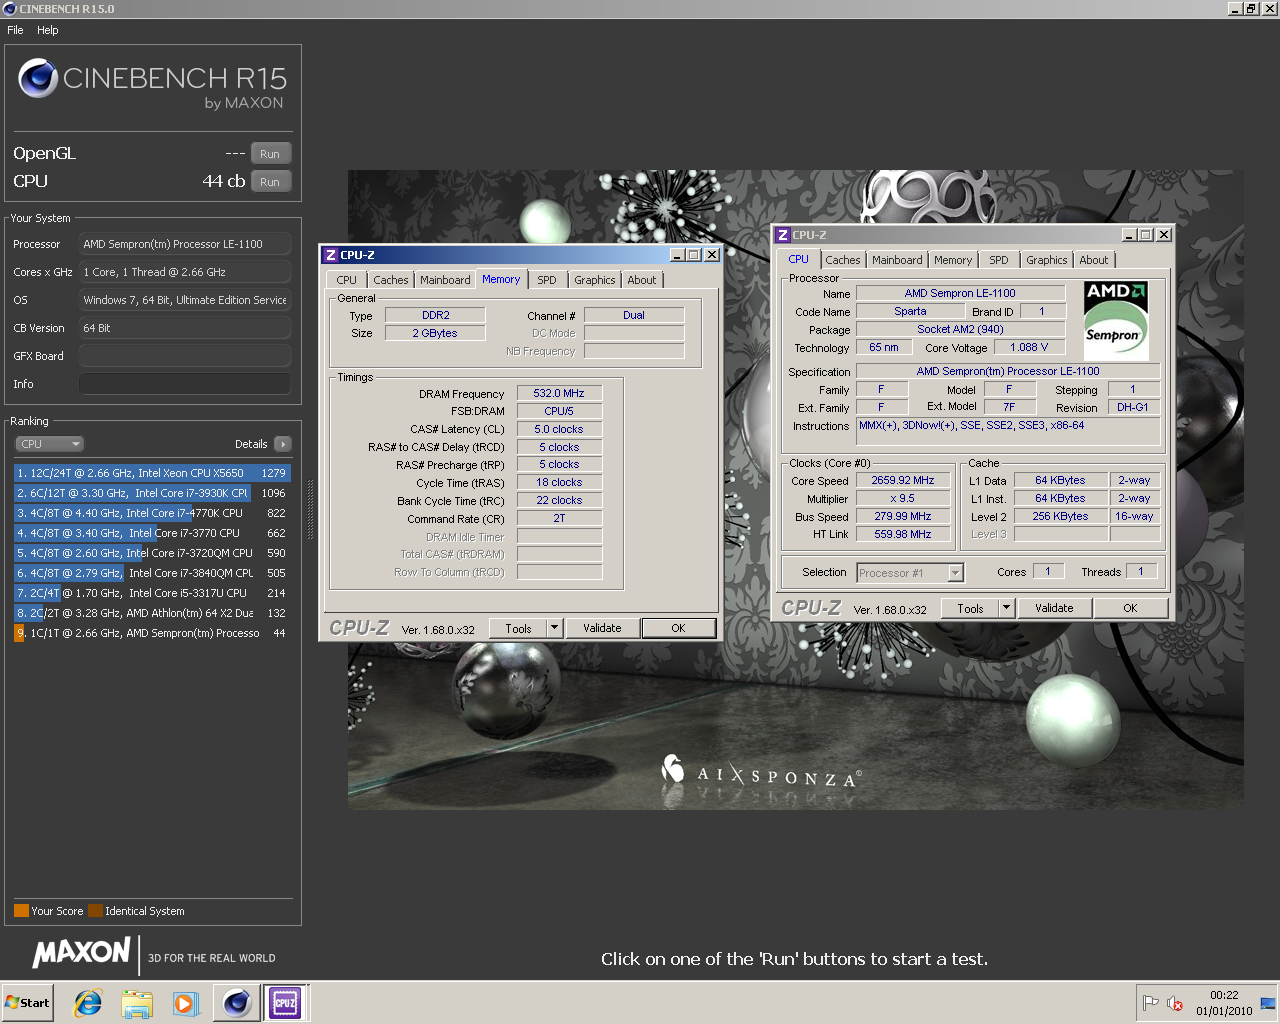Click the Cinebench title bar app icon
Image resolution: width=1280 pixels, height=1024 pixels.
pyautogui.click(x=9, y=8)
